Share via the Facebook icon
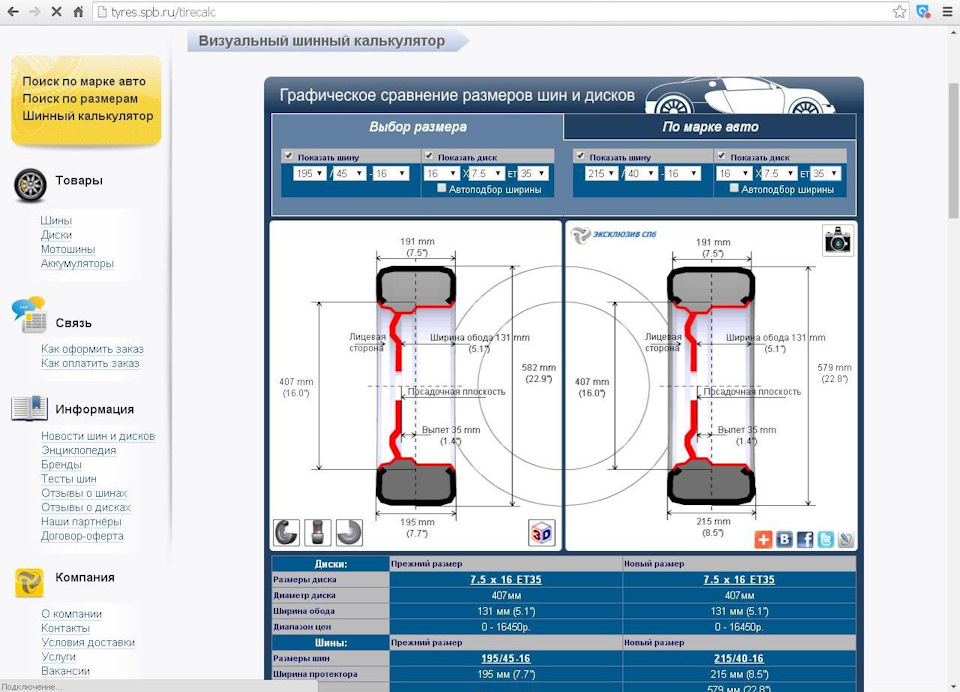960x692 pixels. 805,539
